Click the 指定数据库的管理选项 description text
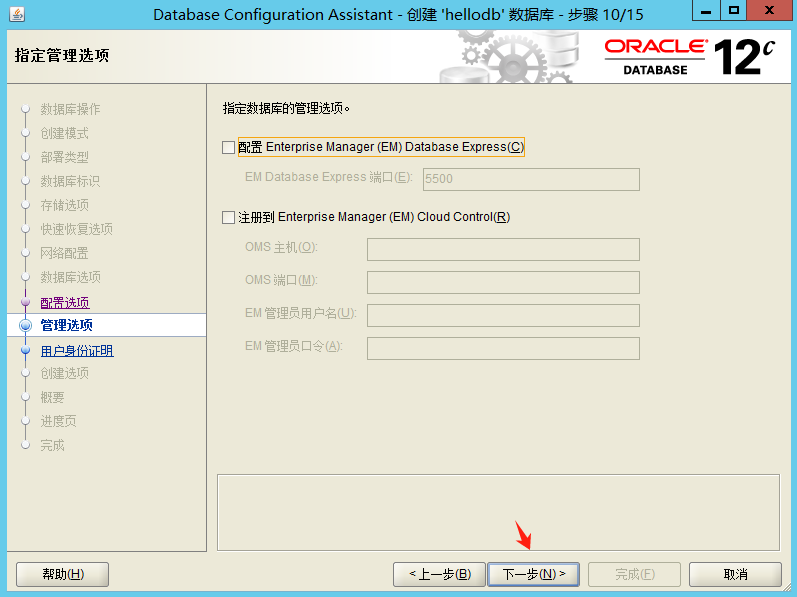The width and height of the screenshot is (797, 597). 286,108
